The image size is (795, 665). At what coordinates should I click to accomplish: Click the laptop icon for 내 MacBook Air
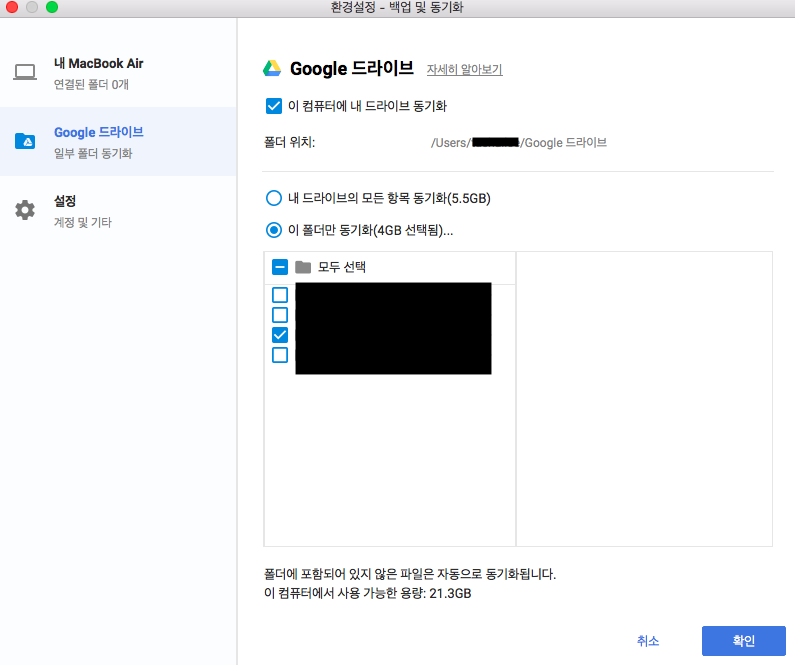click(25, 72)
